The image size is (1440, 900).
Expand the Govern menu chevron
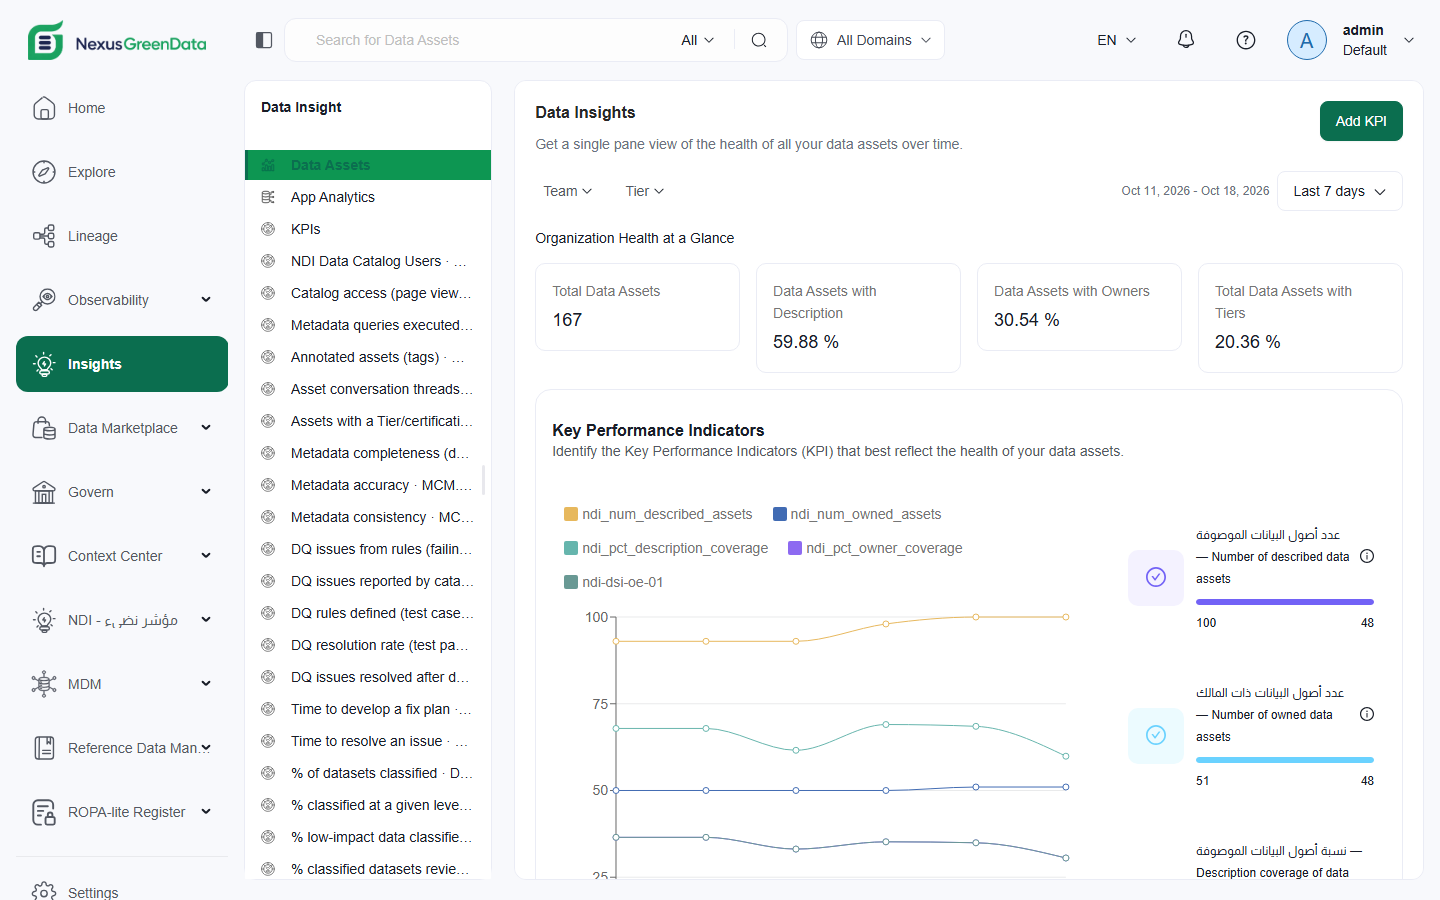[206, 492]
